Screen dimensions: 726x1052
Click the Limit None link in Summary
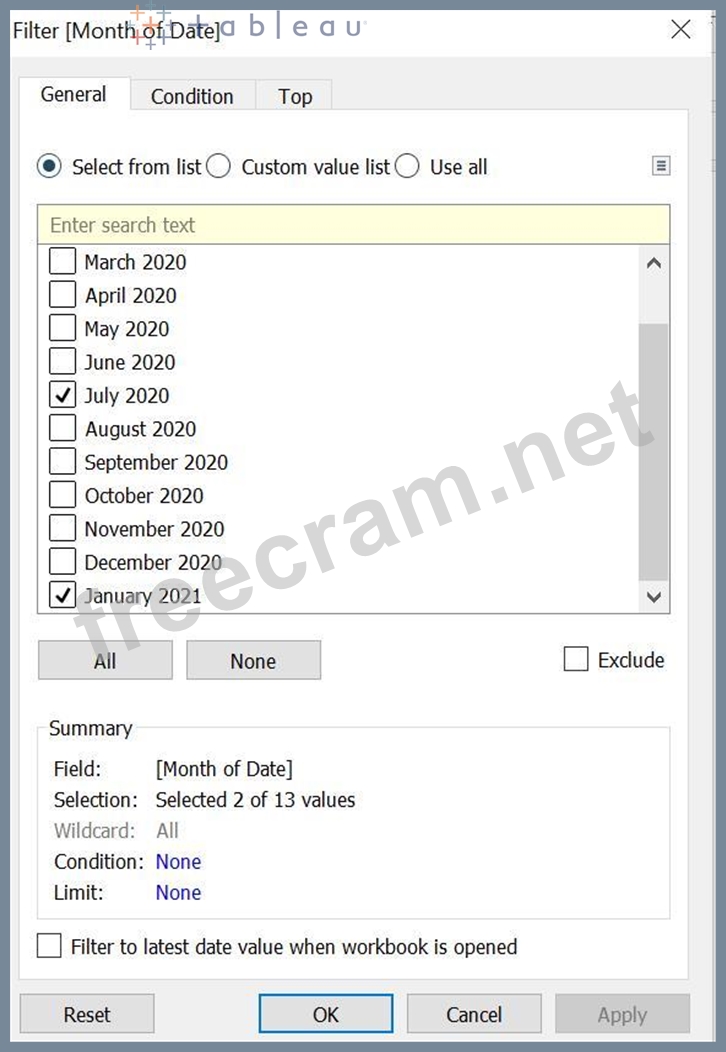[178, 893]
